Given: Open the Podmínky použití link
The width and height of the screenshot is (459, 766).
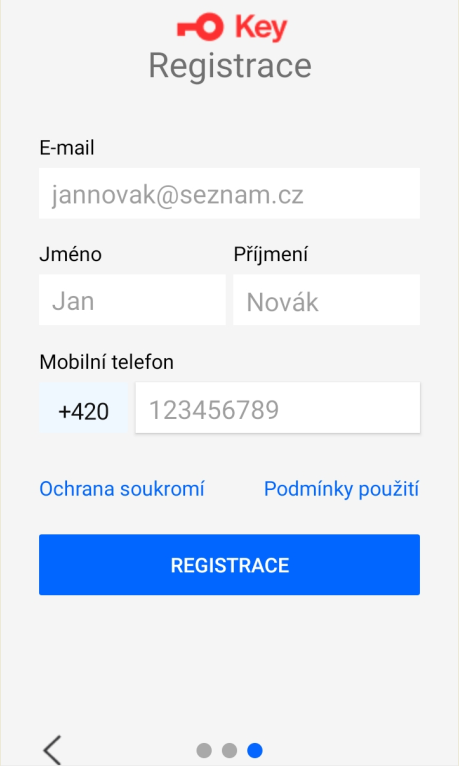Looking at the screenshot, I should pyautogui.click(x=342, y=489).
